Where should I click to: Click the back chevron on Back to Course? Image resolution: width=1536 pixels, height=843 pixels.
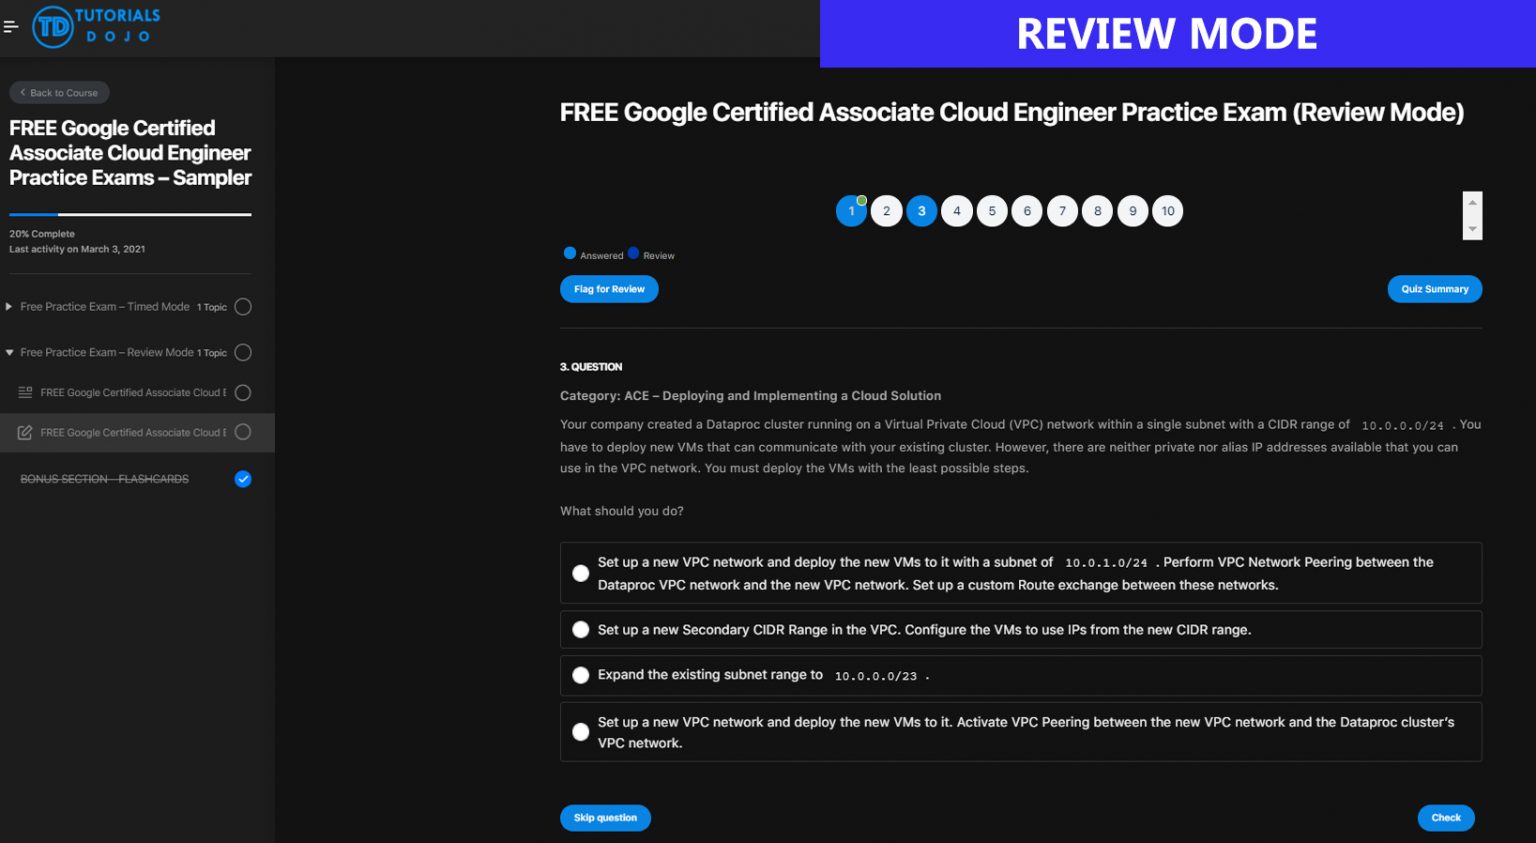click(x=23, y=92)
